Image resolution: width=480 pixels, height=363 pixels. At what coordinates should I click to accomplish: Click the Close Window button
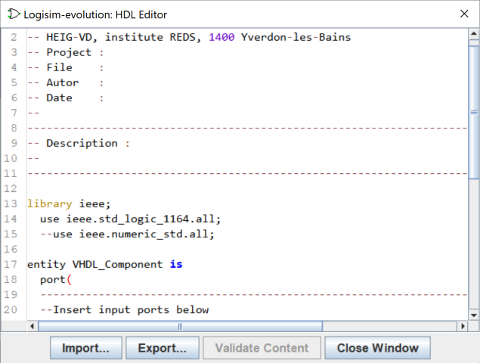coord(377,348)
